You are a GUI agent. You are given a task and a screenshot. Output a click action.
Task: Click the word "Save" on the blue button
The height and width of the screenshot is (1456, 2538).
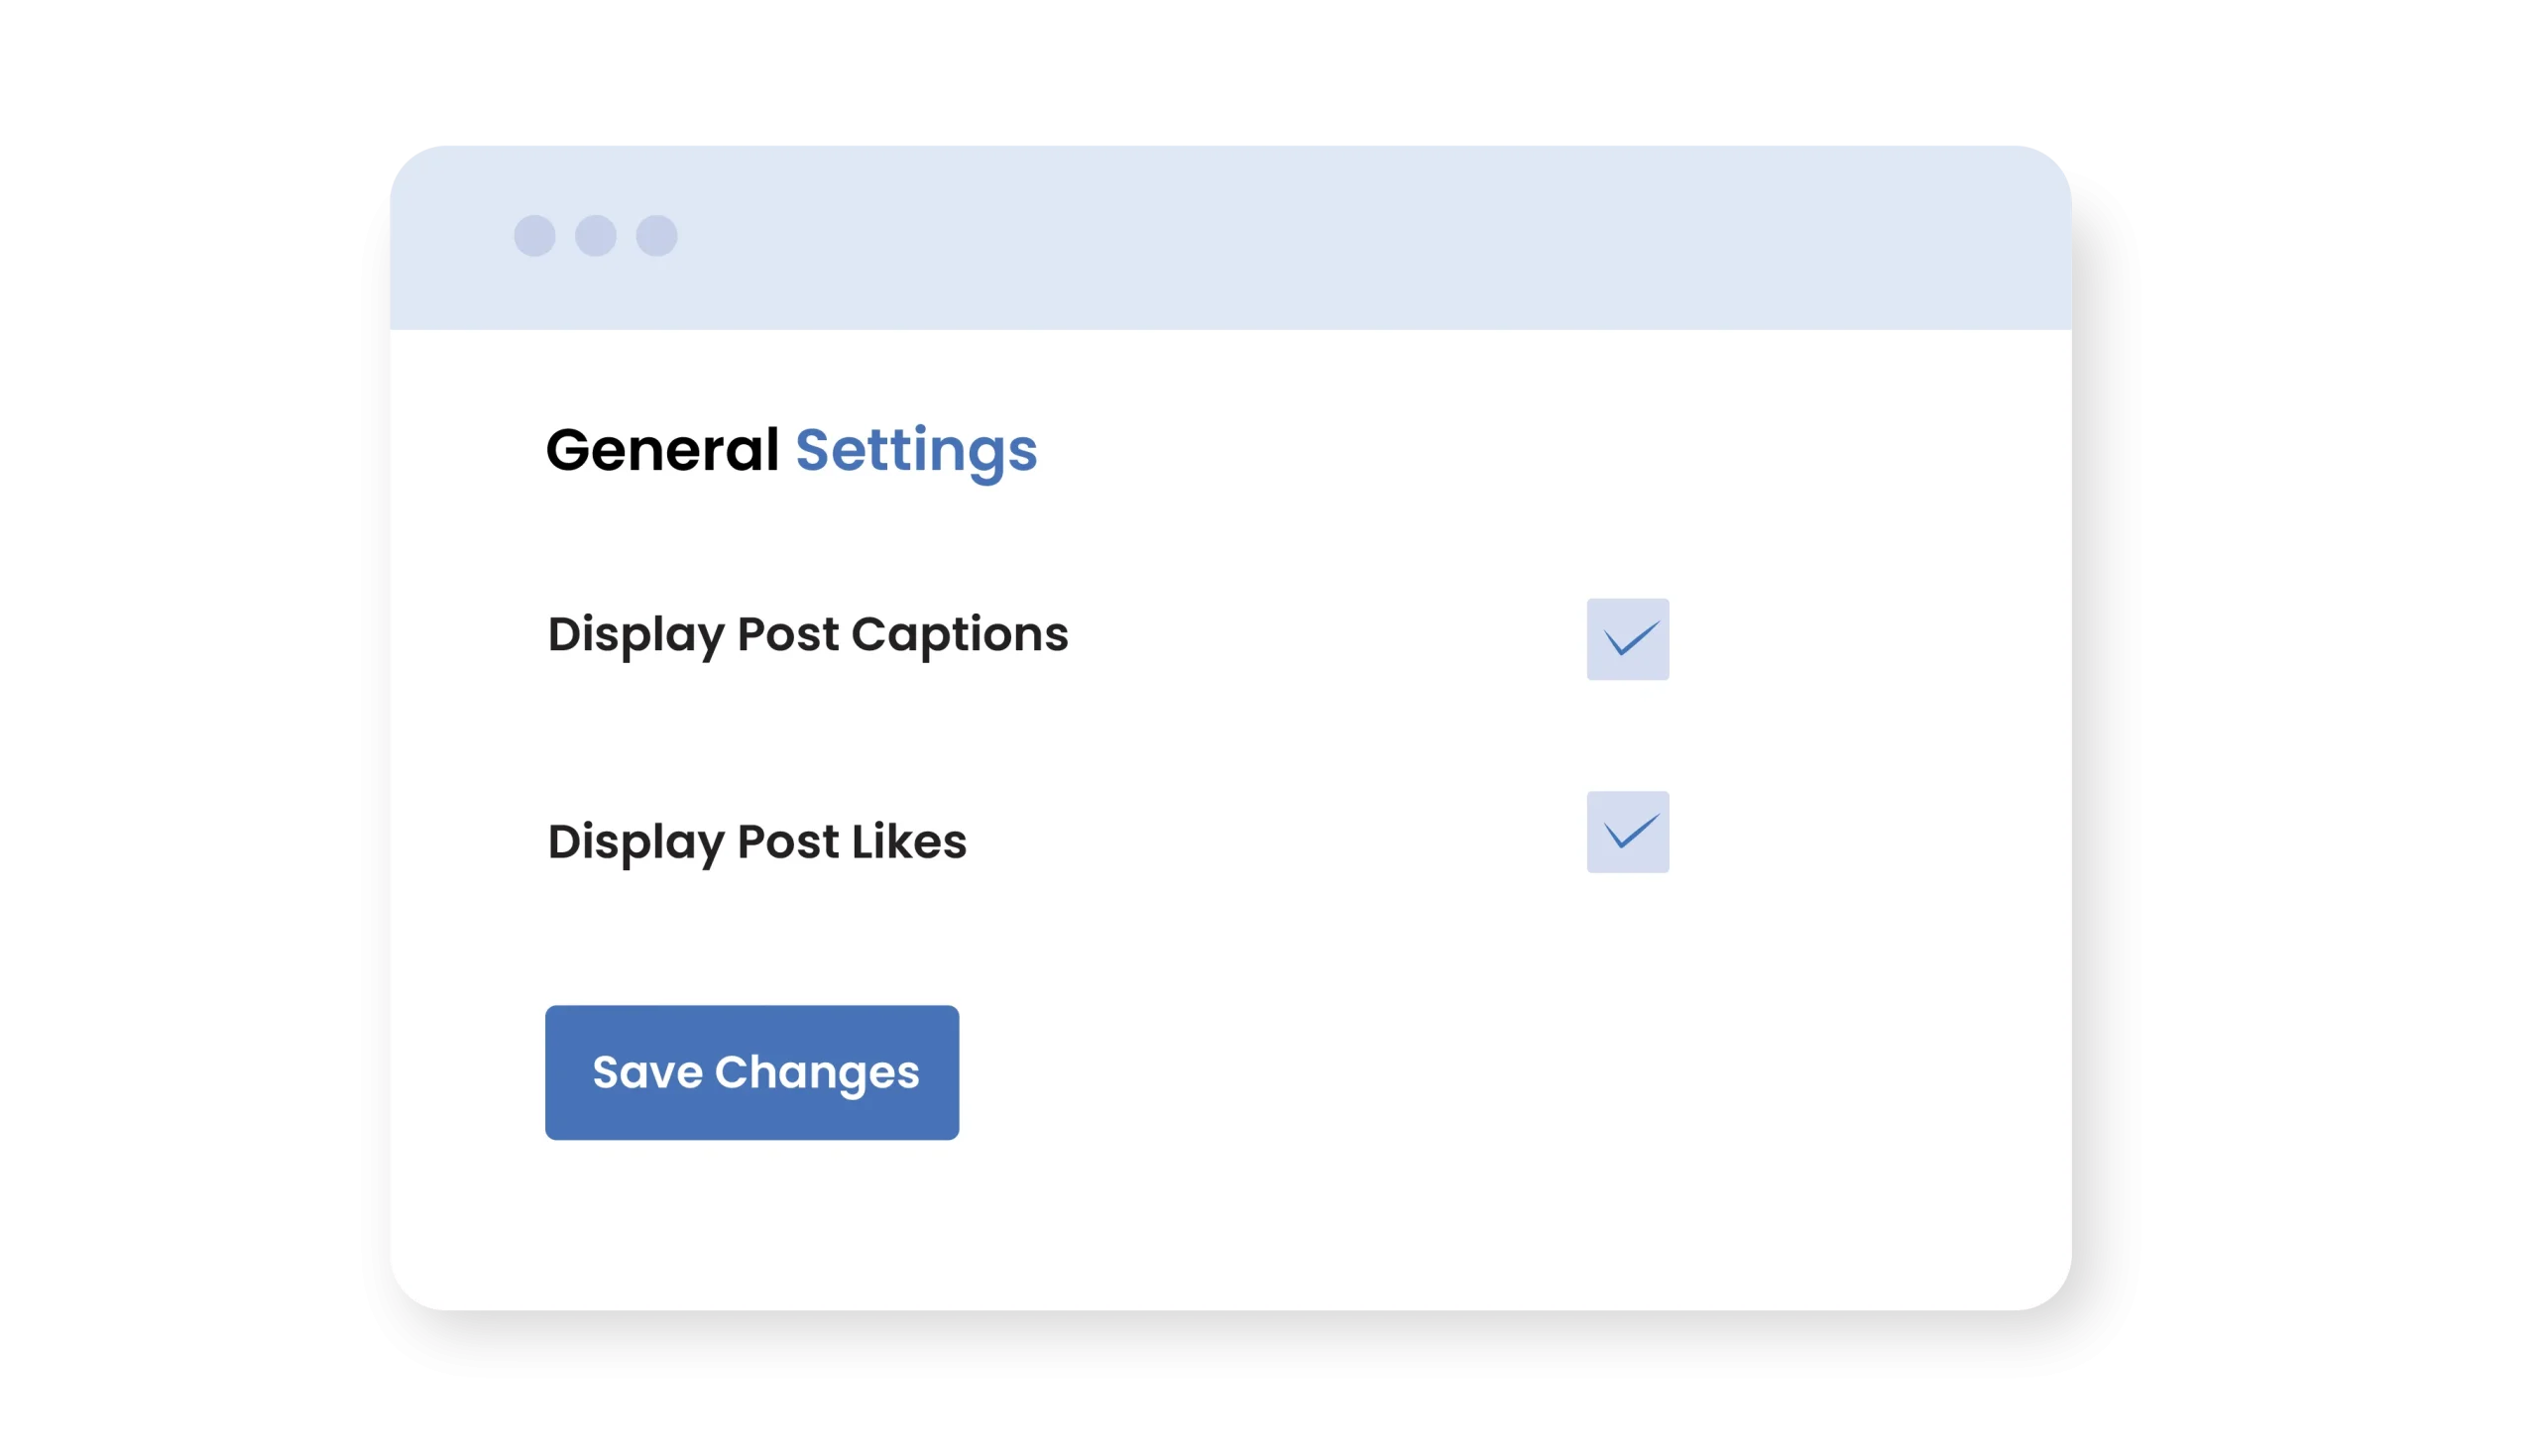(647, 1072)
